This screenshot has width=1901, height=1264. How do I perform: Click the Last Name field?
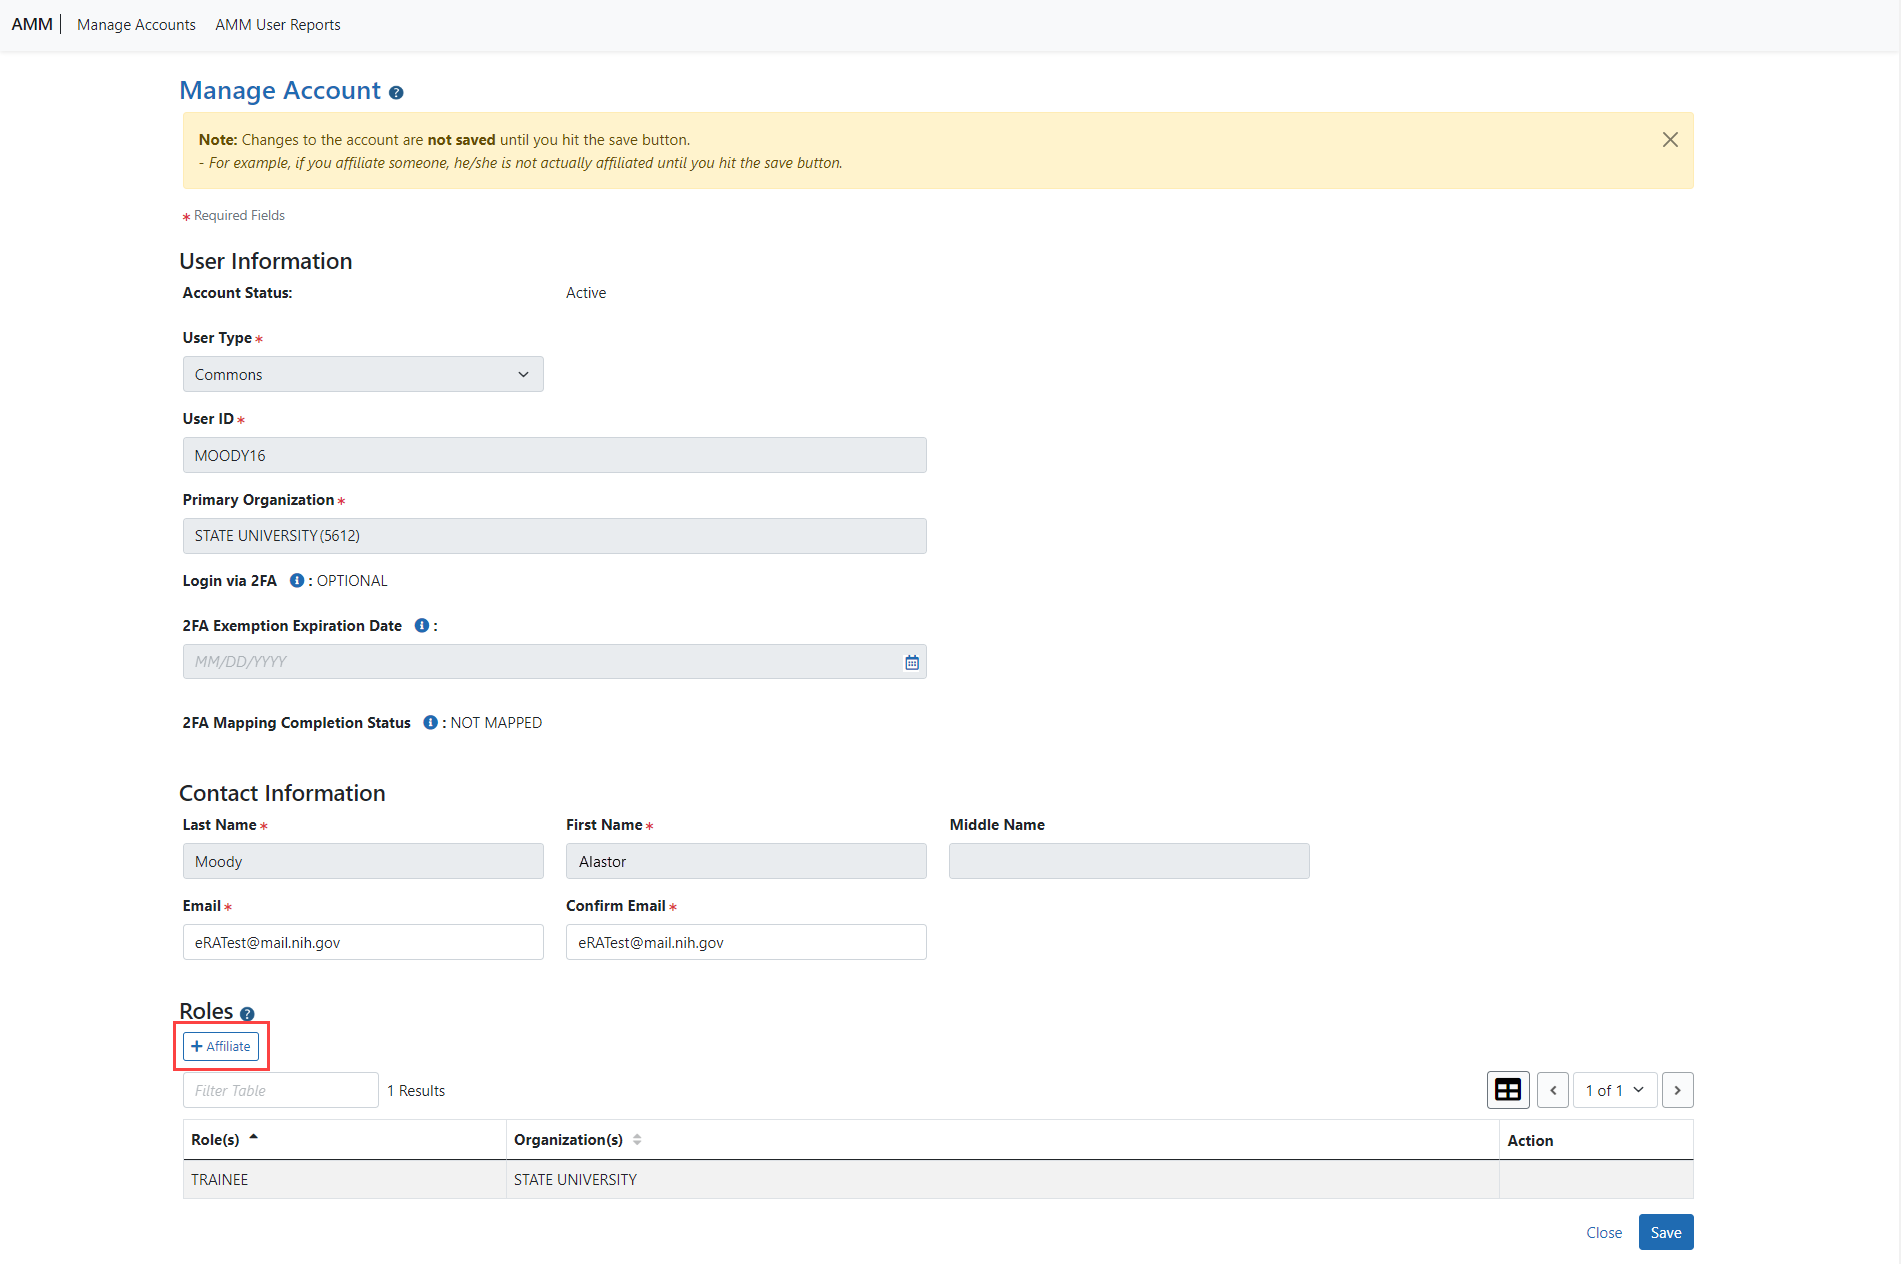click(x=363, y=861)
